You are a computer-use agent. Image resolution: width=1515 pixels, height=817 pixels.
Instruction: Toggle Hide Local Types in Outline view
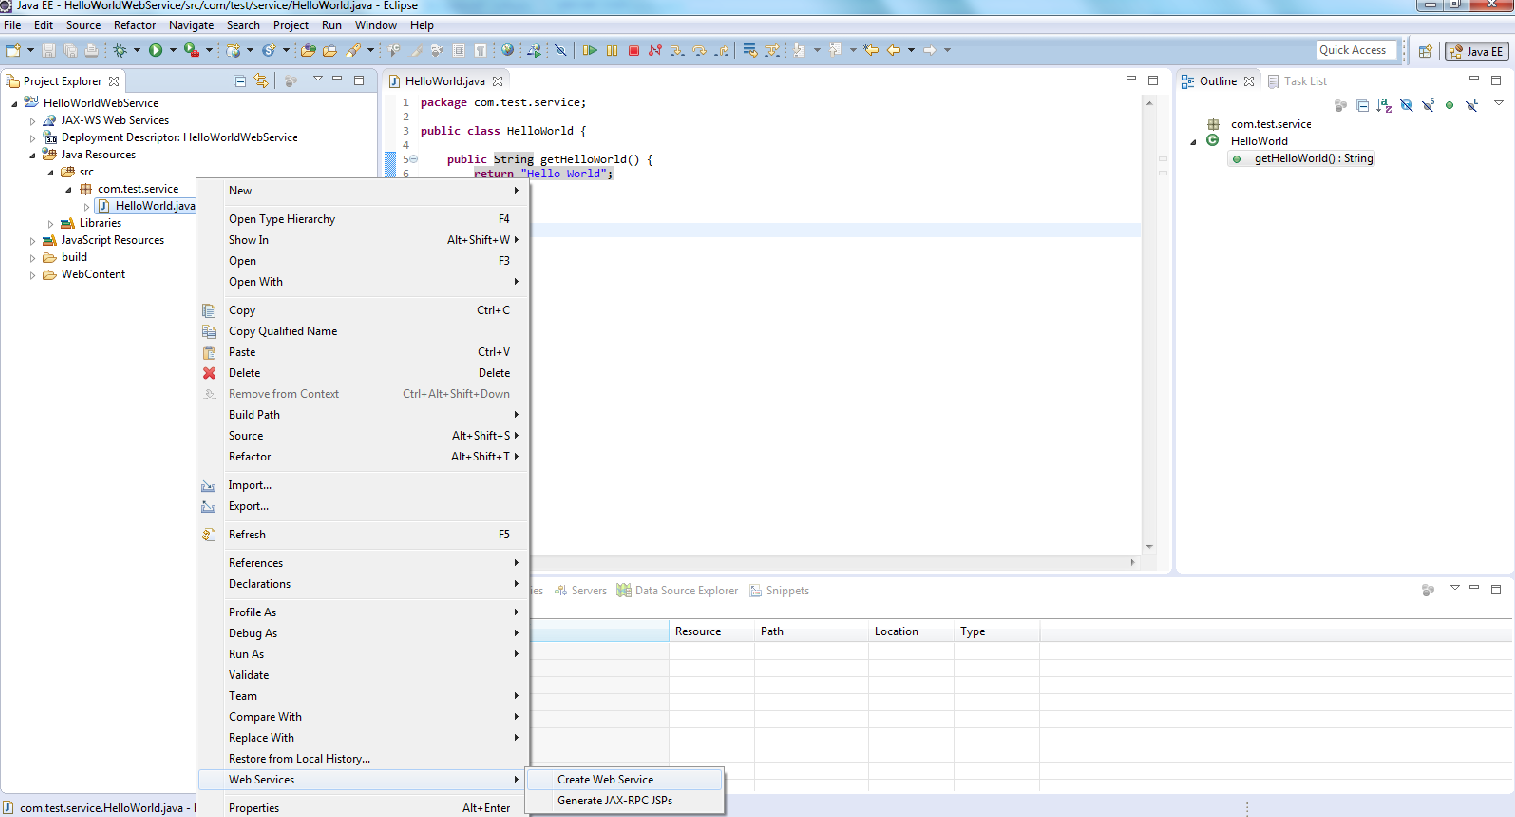coord(1471,105)
